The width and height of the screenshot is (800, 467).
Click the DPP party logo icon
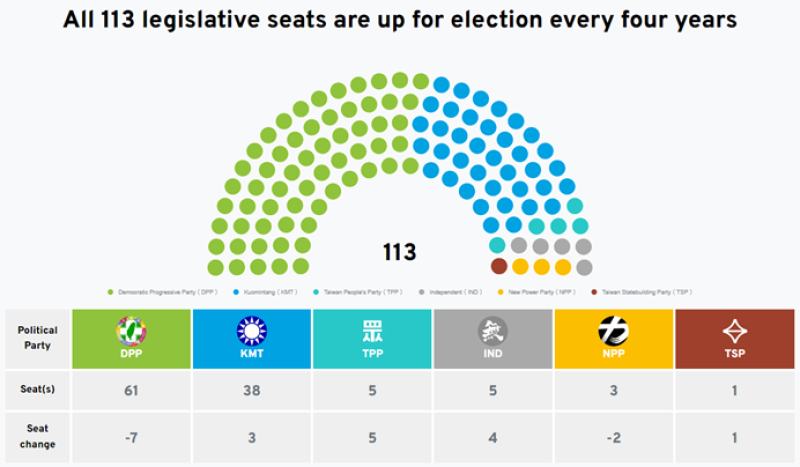click(x=131, y=330)
